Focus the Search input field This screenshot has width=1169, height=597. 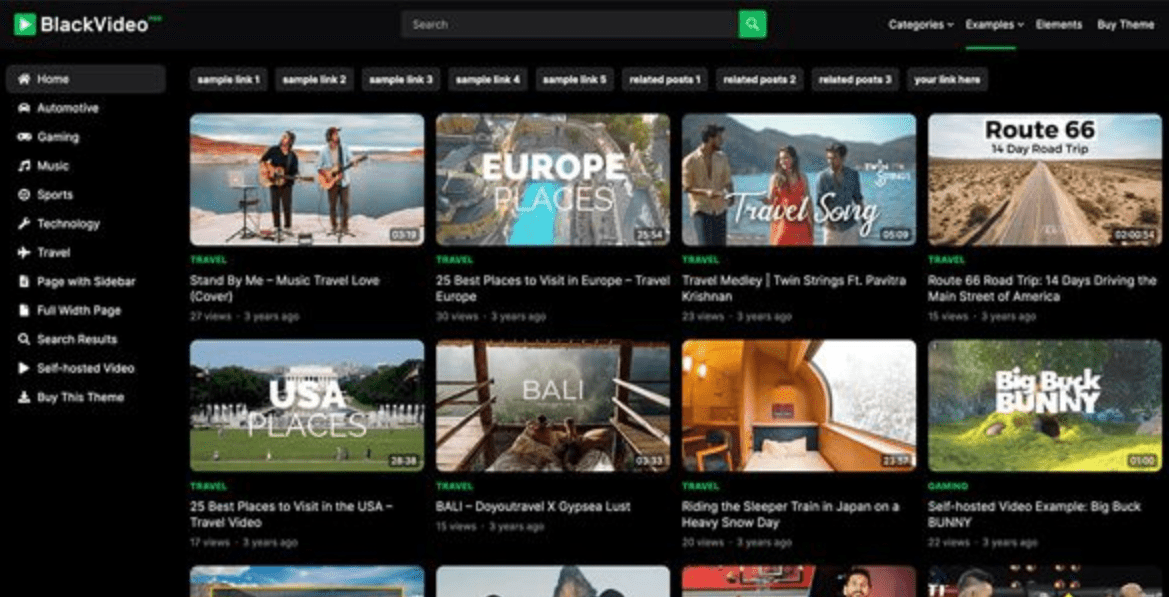point(570,24)
